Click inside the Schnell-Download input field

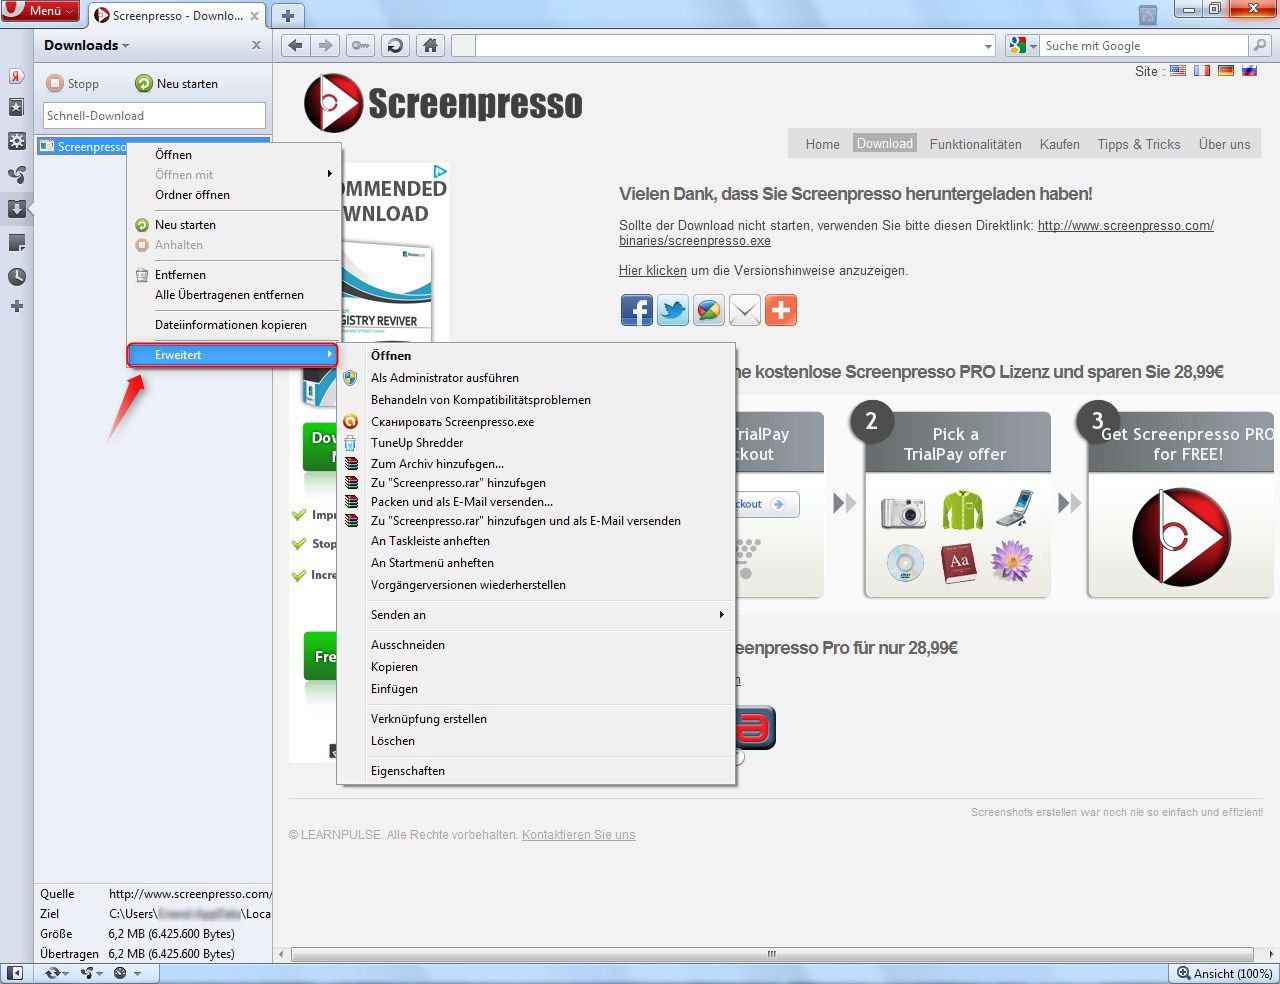point(153,115)
